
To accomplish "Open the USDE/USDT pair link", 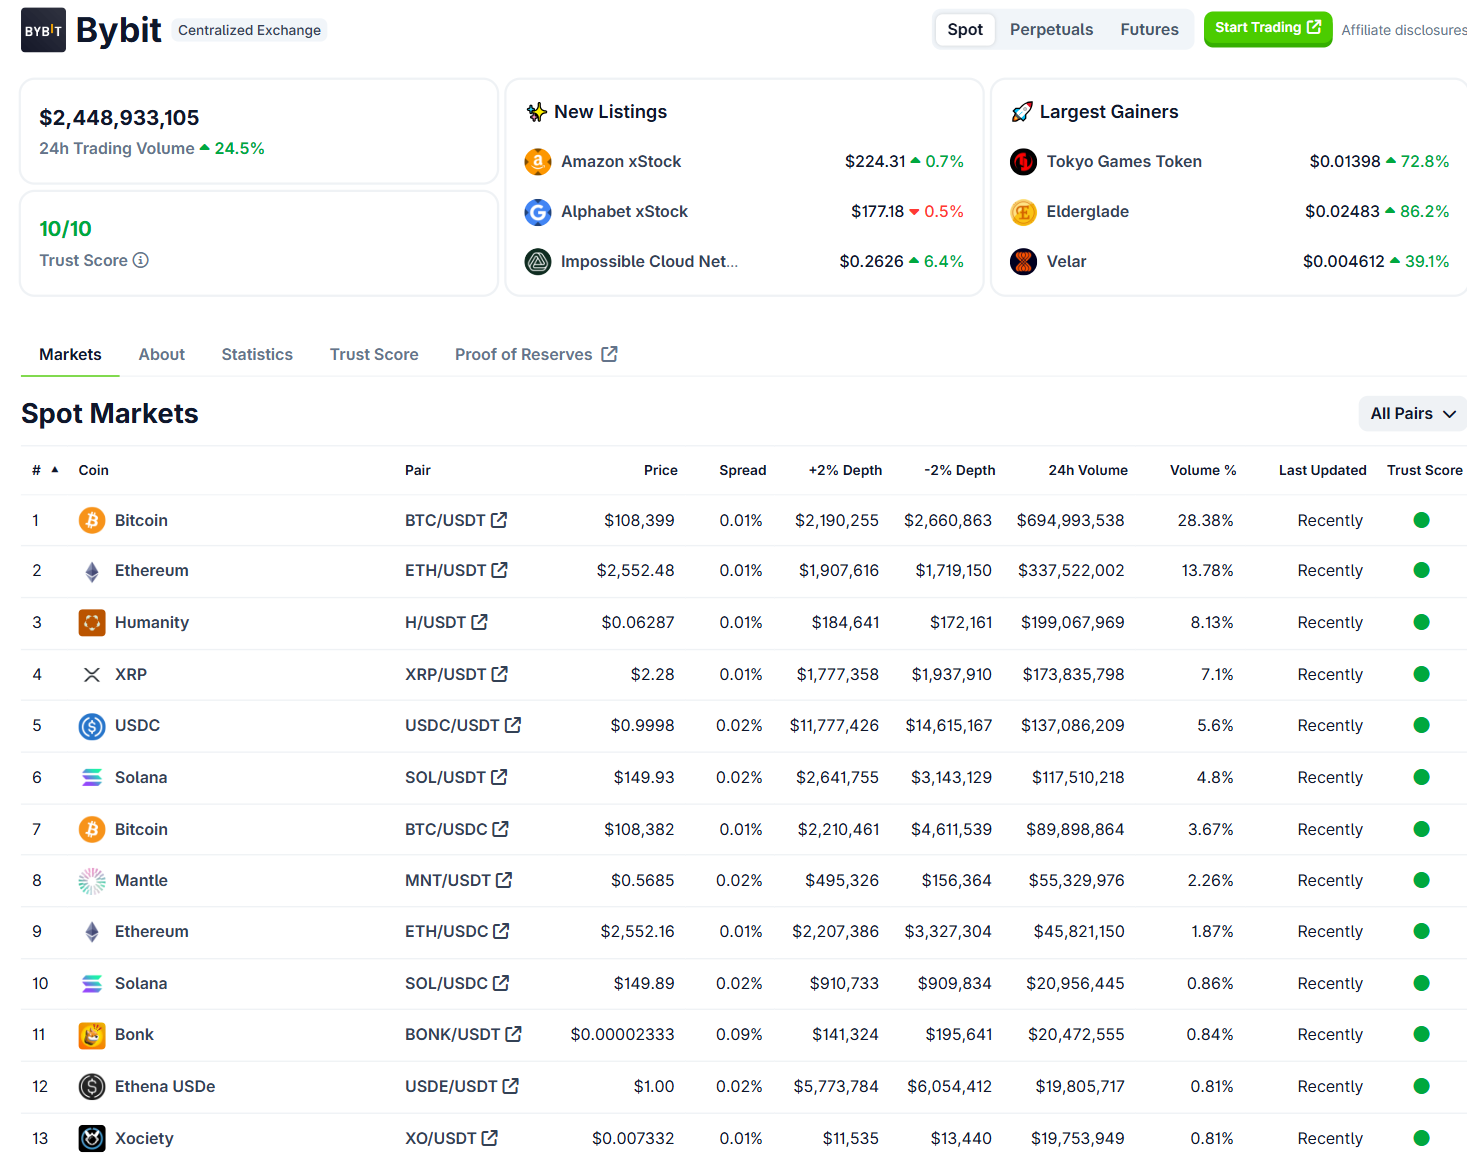I will pos(462,1086).
